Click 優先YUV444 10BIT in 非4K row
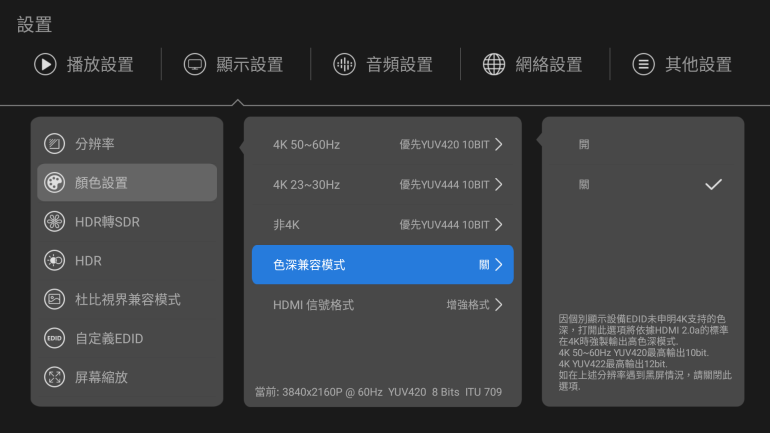 click(444, 225)
